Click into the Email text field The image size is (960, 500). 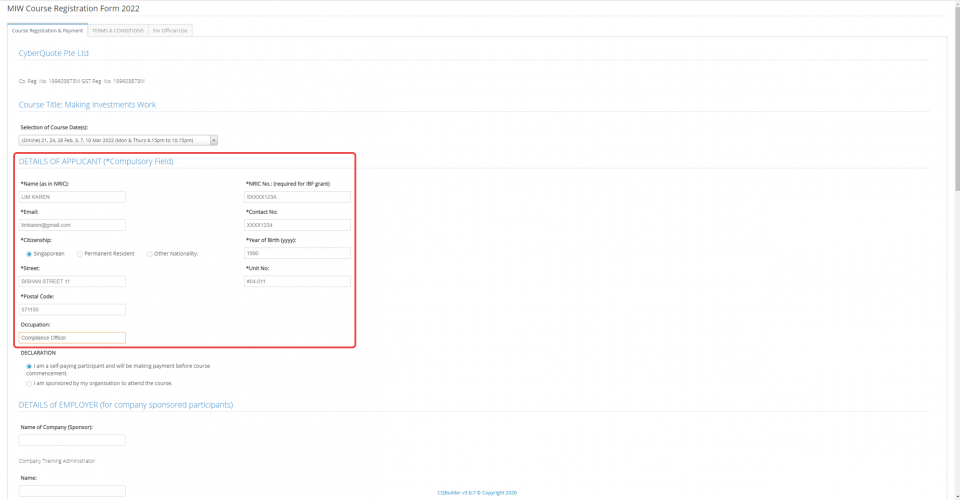72,225
